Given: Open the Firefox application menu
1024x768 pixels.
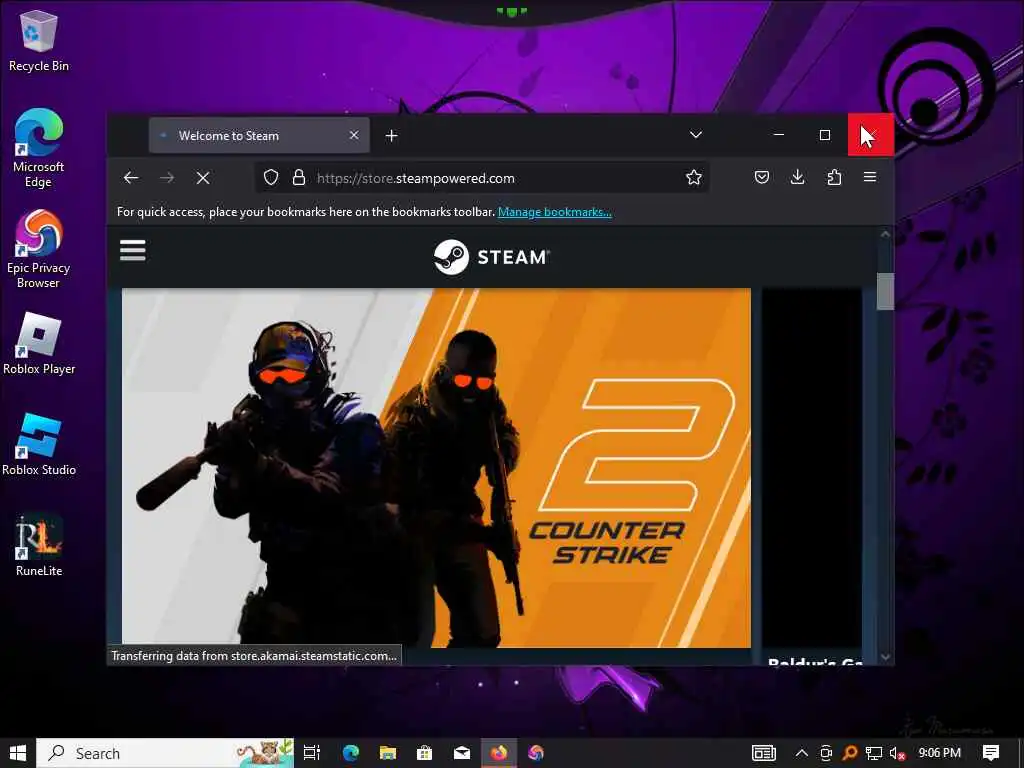Looking at the screenshot, I should [x=870, y=177].
